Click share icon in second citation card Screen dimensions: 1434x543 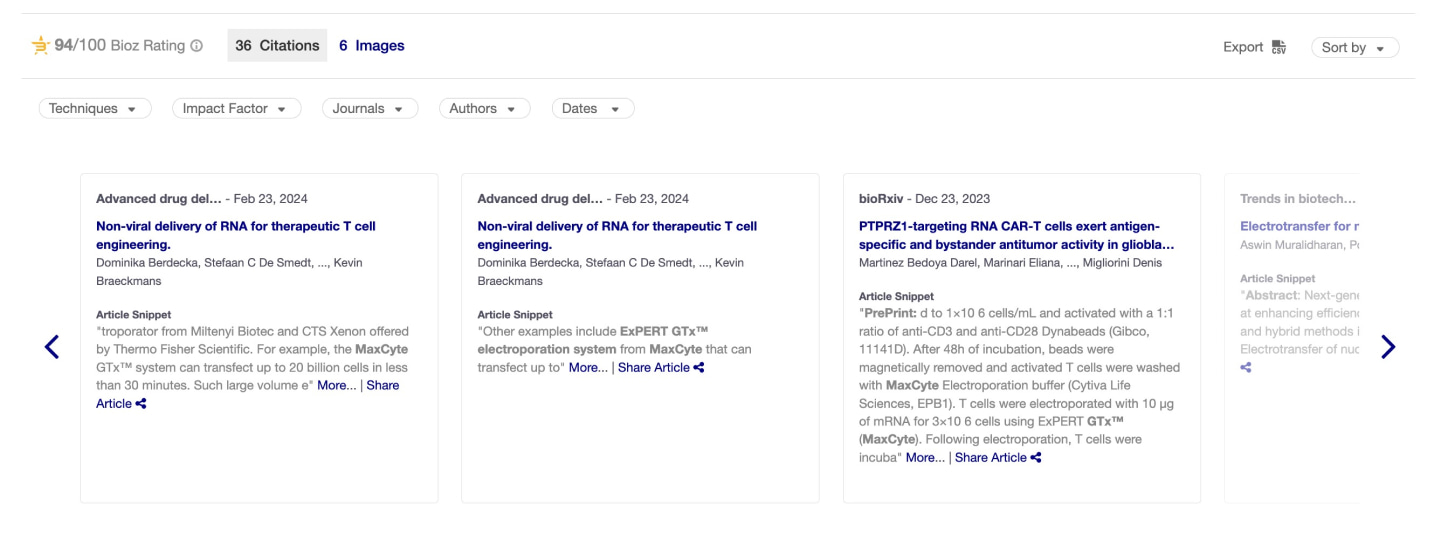(x=699, y=368)
